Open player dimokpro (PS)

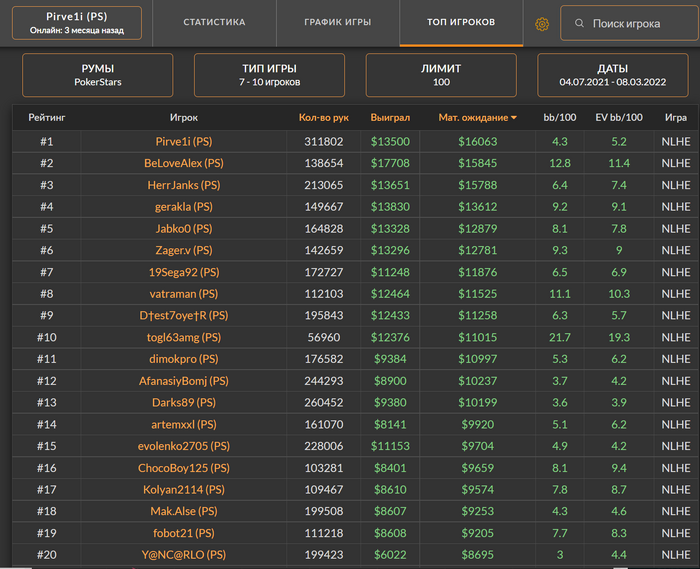[x=184, y=359]
